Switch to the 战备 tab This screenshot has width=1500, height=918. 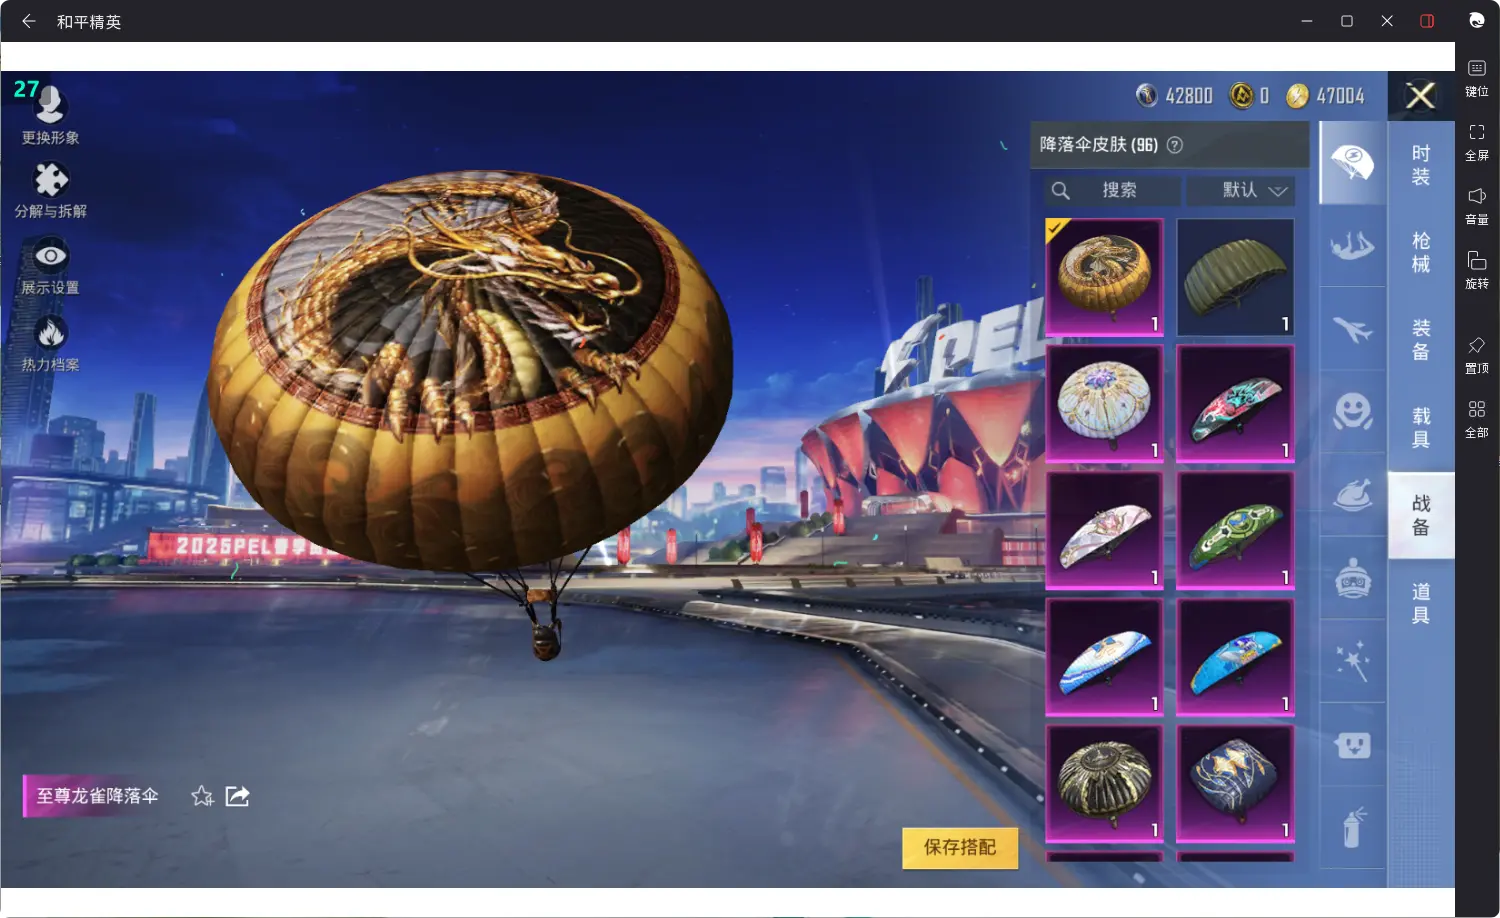[x=1421, y=515]
